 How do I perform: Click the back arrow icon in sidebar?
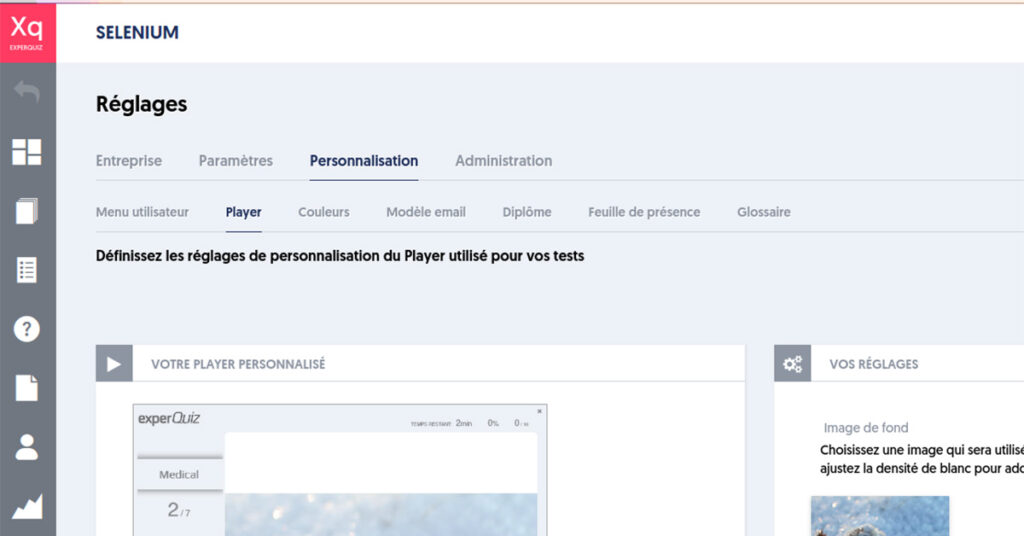27,93
